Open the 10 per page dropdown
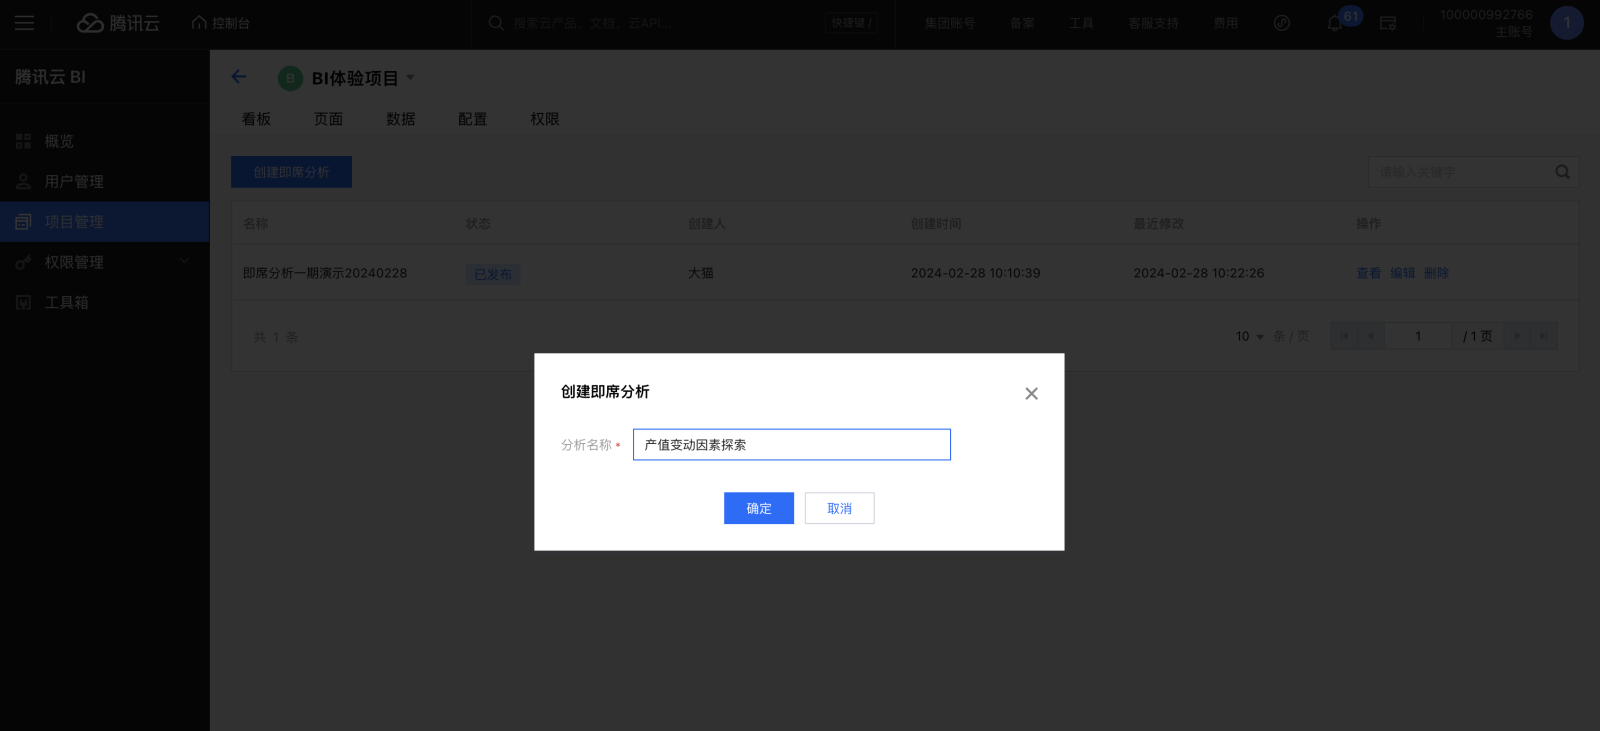The width and height of the screenshot is (1600, 731). [1250, 336]
